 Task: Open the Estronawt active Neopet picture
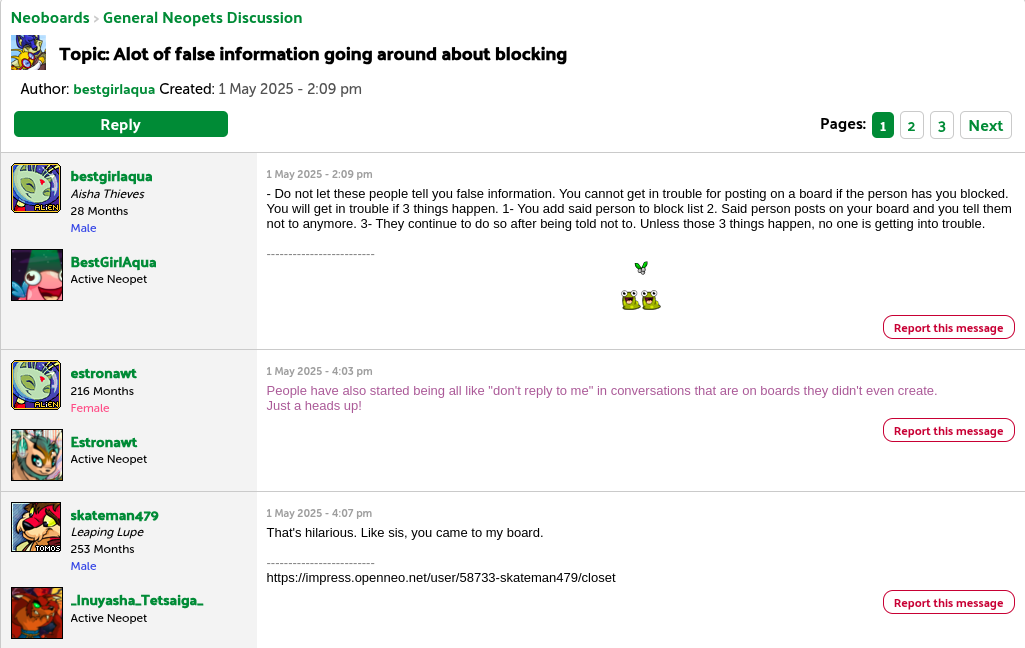coord(37,455)
